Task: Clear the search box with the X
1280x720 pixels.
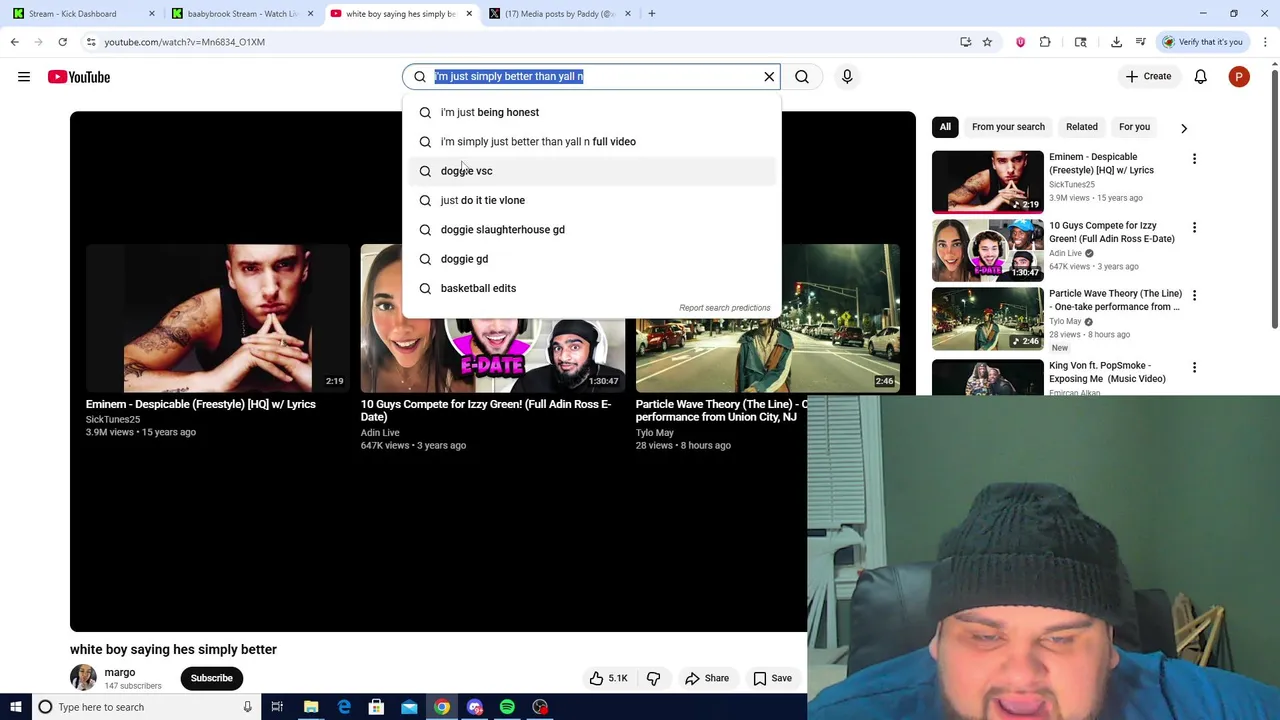Action: (769, 76)
